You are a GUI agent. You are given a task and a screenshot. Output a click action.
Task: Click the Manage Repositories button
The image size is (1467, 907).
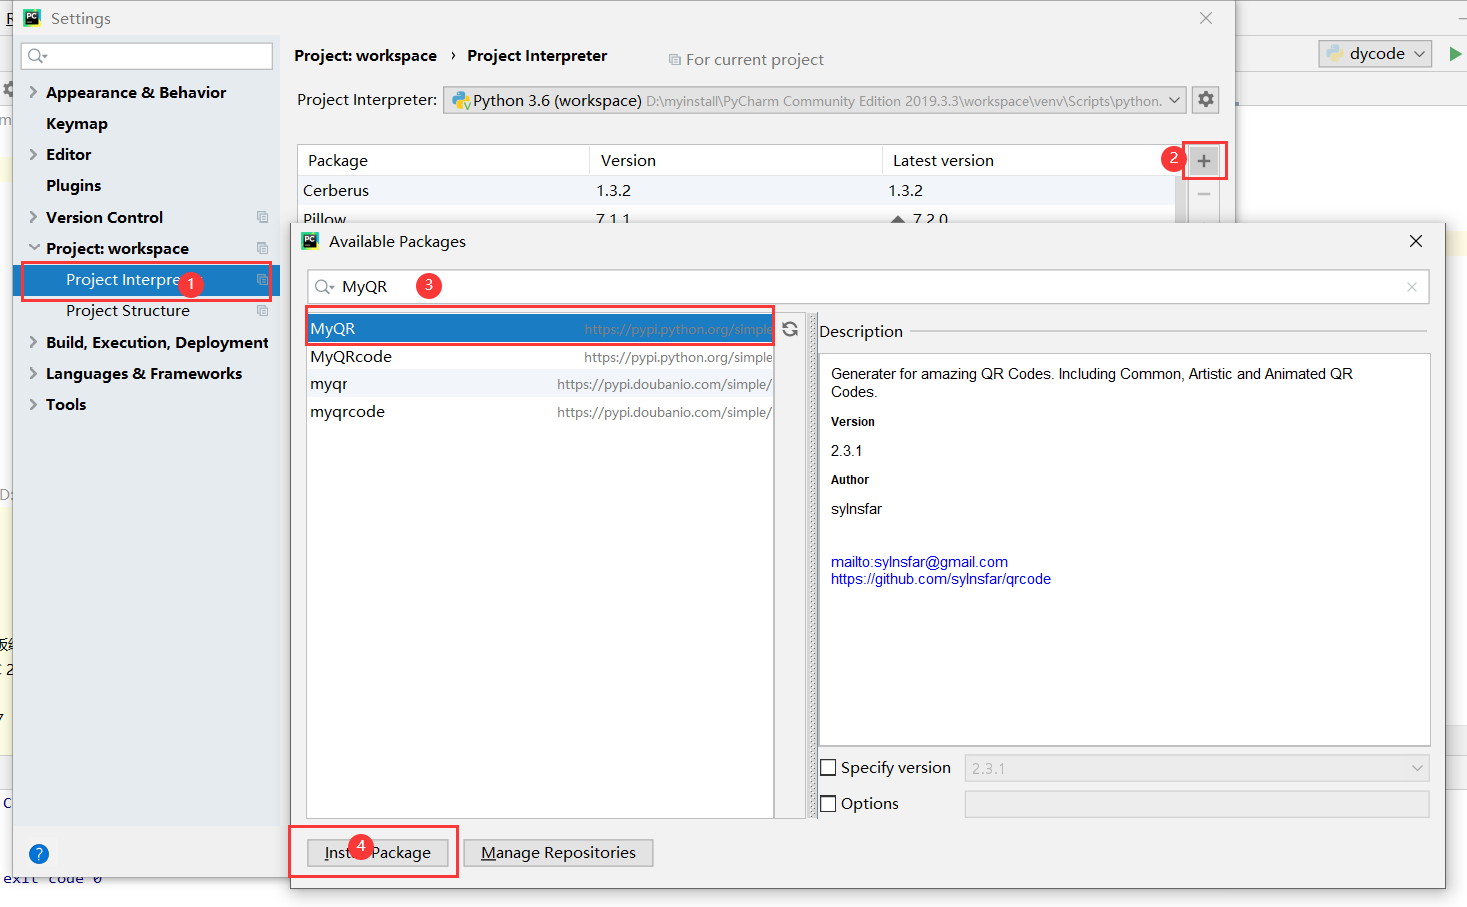558,853
